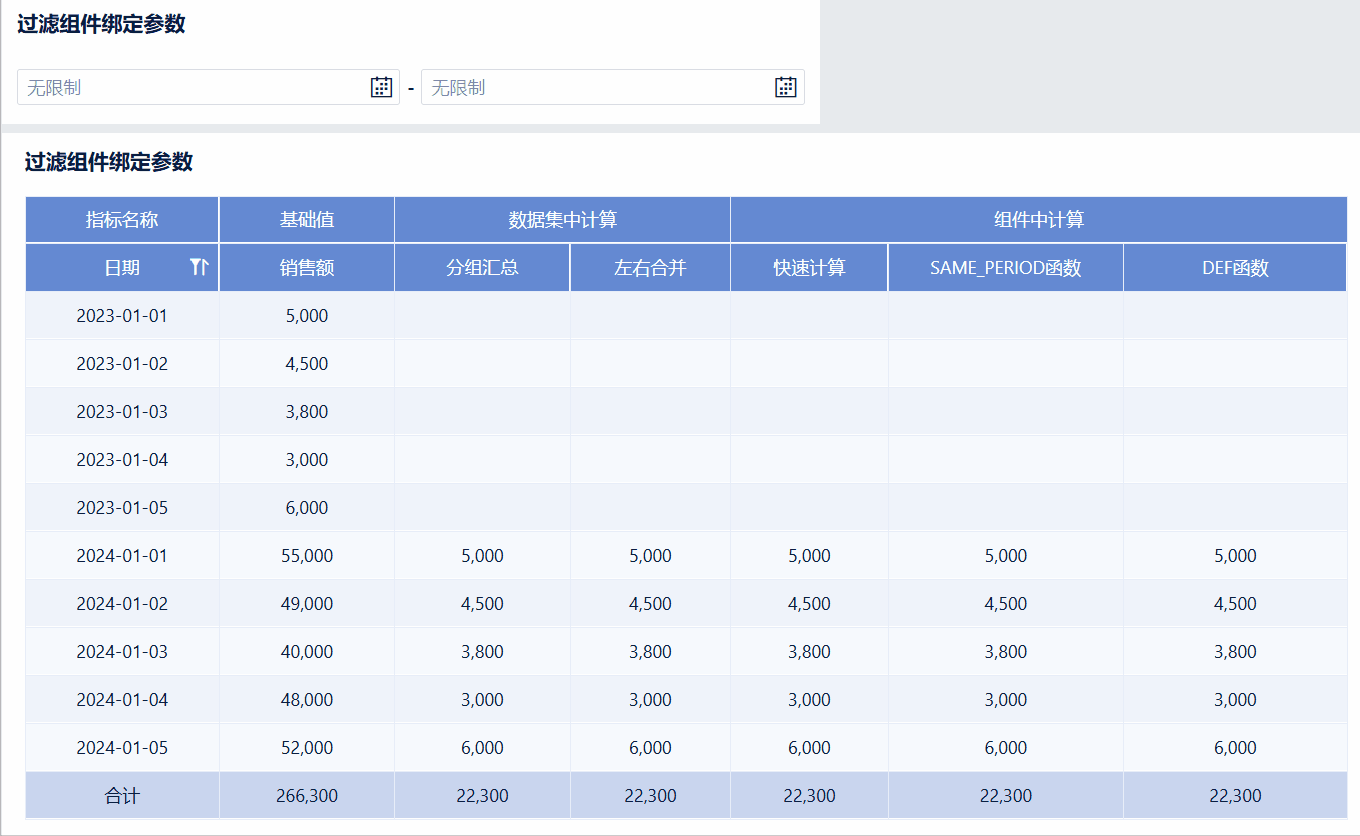
Task: Select date cell 2023-01-02
Action: (122, 364)
